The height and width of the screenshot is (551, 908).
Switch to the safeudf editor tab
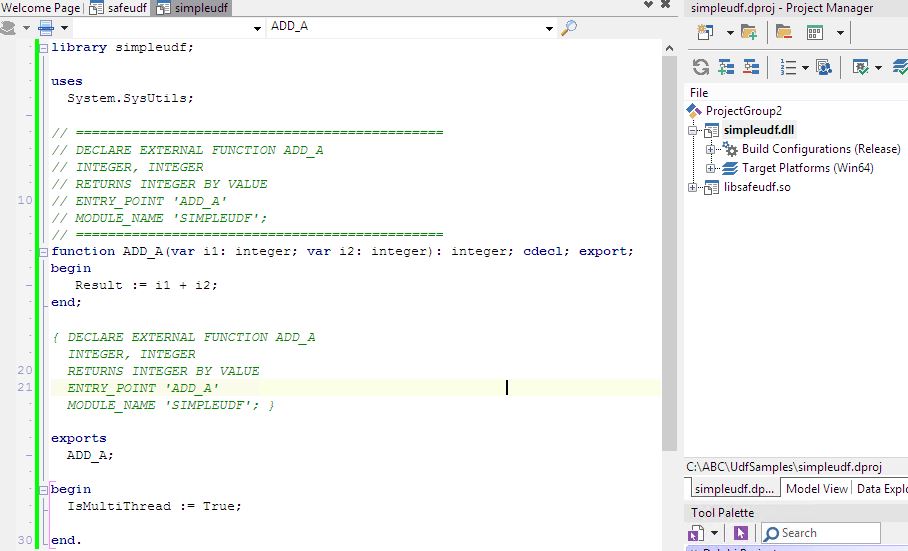coord(118,8)
